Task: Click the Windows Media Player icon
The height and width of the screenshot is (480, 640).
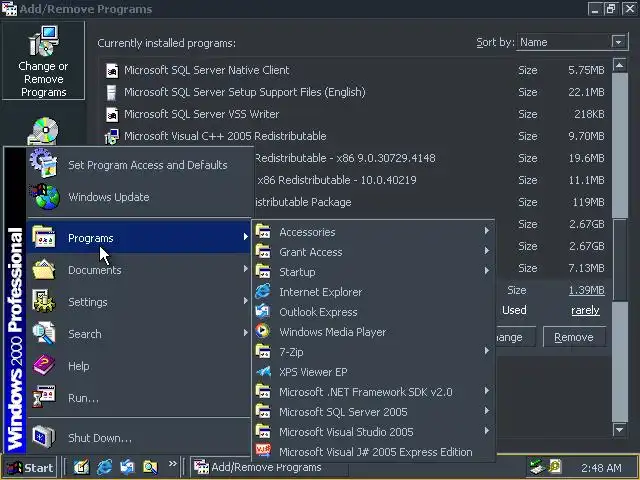Action: click(263, 331)
